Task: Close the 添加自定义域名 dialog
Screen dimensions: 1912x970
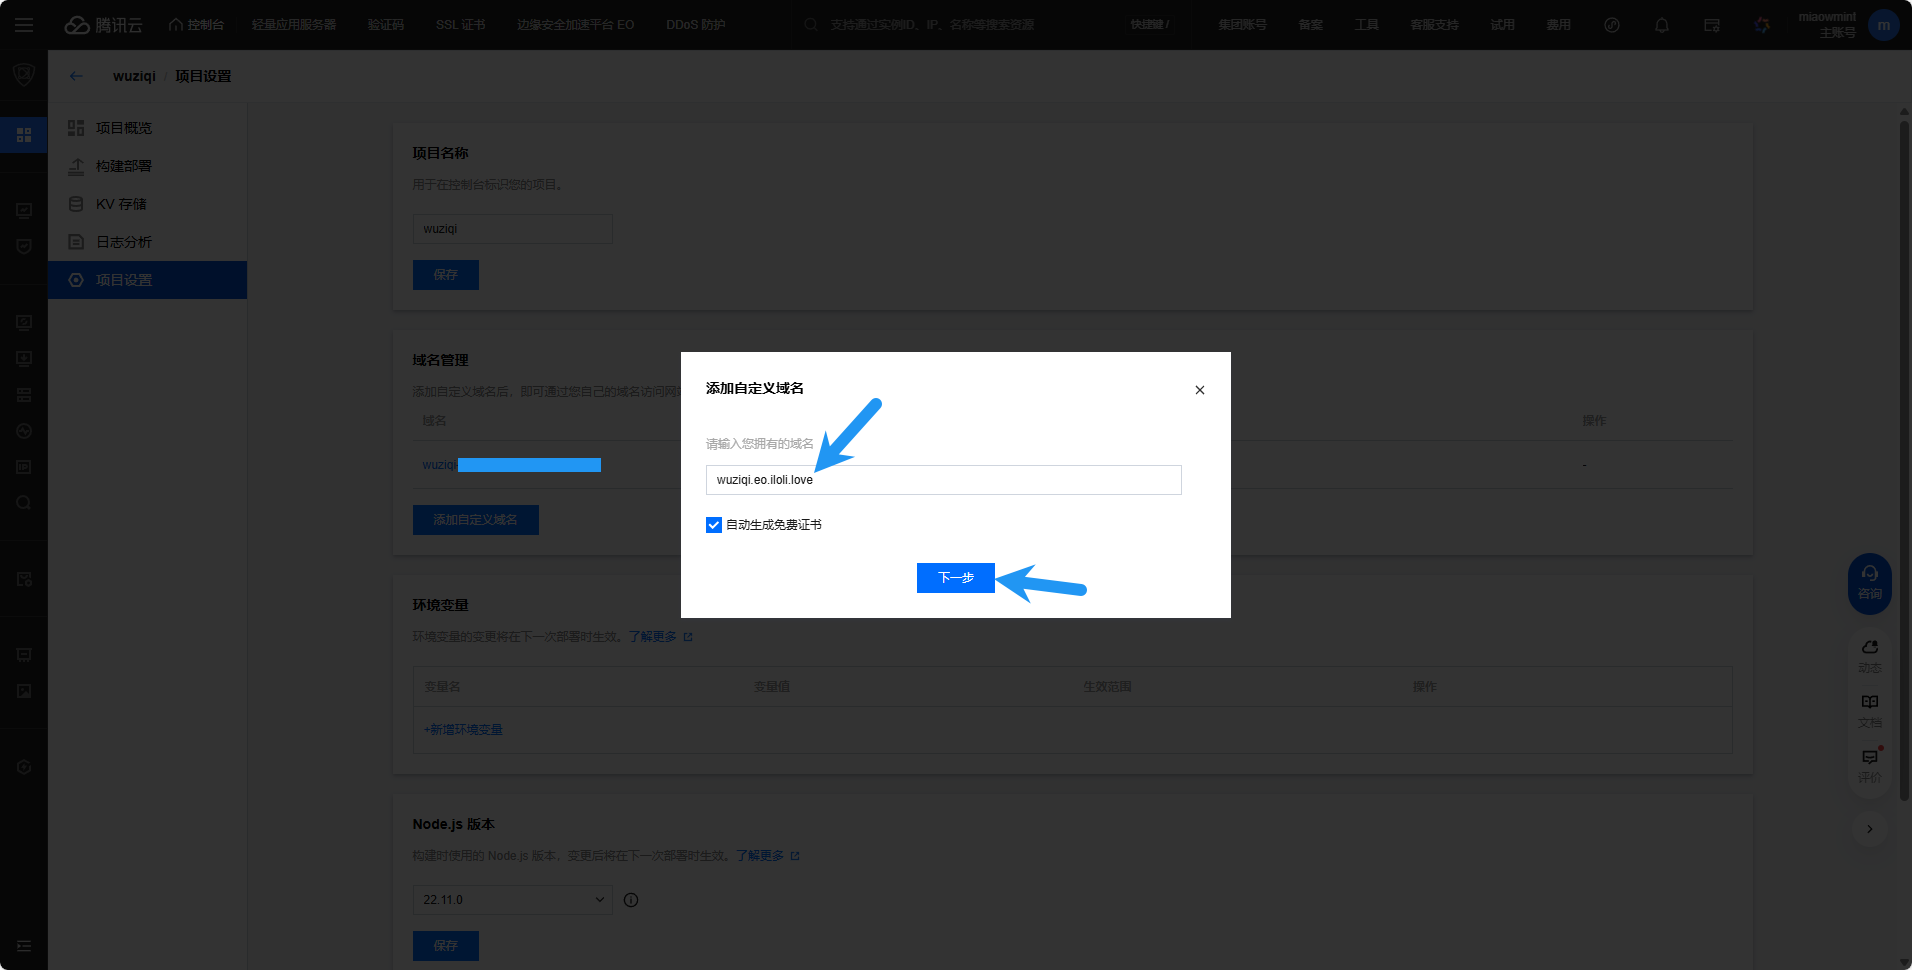Action: tap(1199, 390)
